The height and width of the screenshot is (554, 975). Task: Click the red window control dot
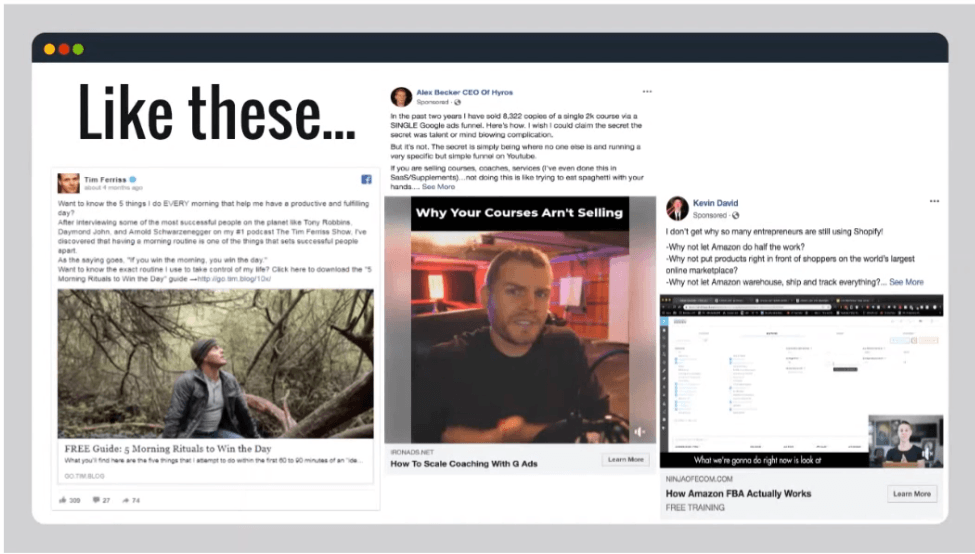(x=63, y=49)
